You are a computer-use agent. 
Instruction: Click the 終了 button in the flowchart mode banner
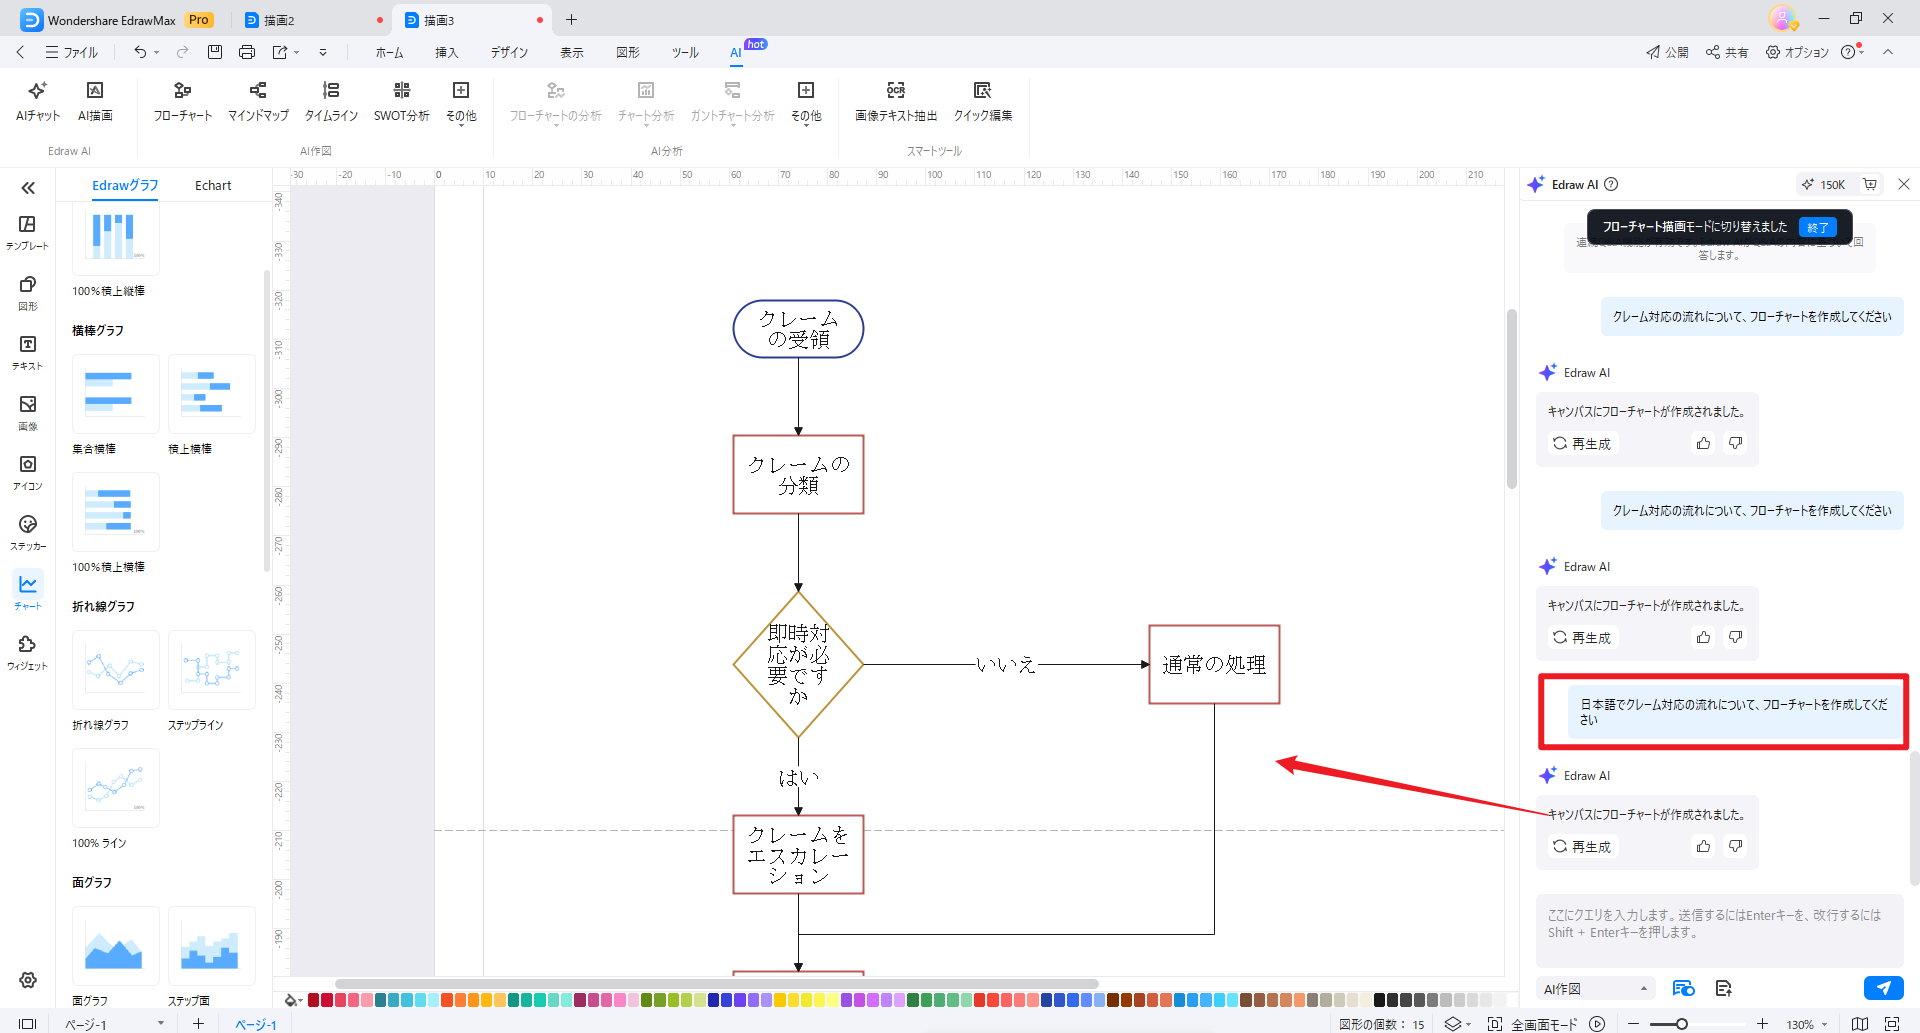coord(1817,227)
